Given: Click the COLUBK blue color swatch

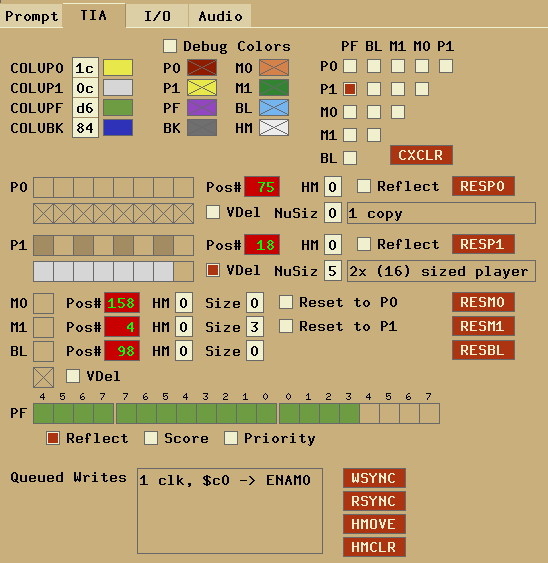Looking at the screenshot, I should (x=118, y=128).
